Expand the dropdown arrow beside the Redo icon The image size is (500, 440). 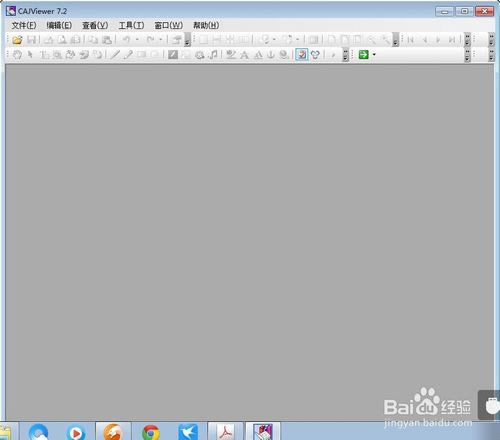(x=161, y=40)
